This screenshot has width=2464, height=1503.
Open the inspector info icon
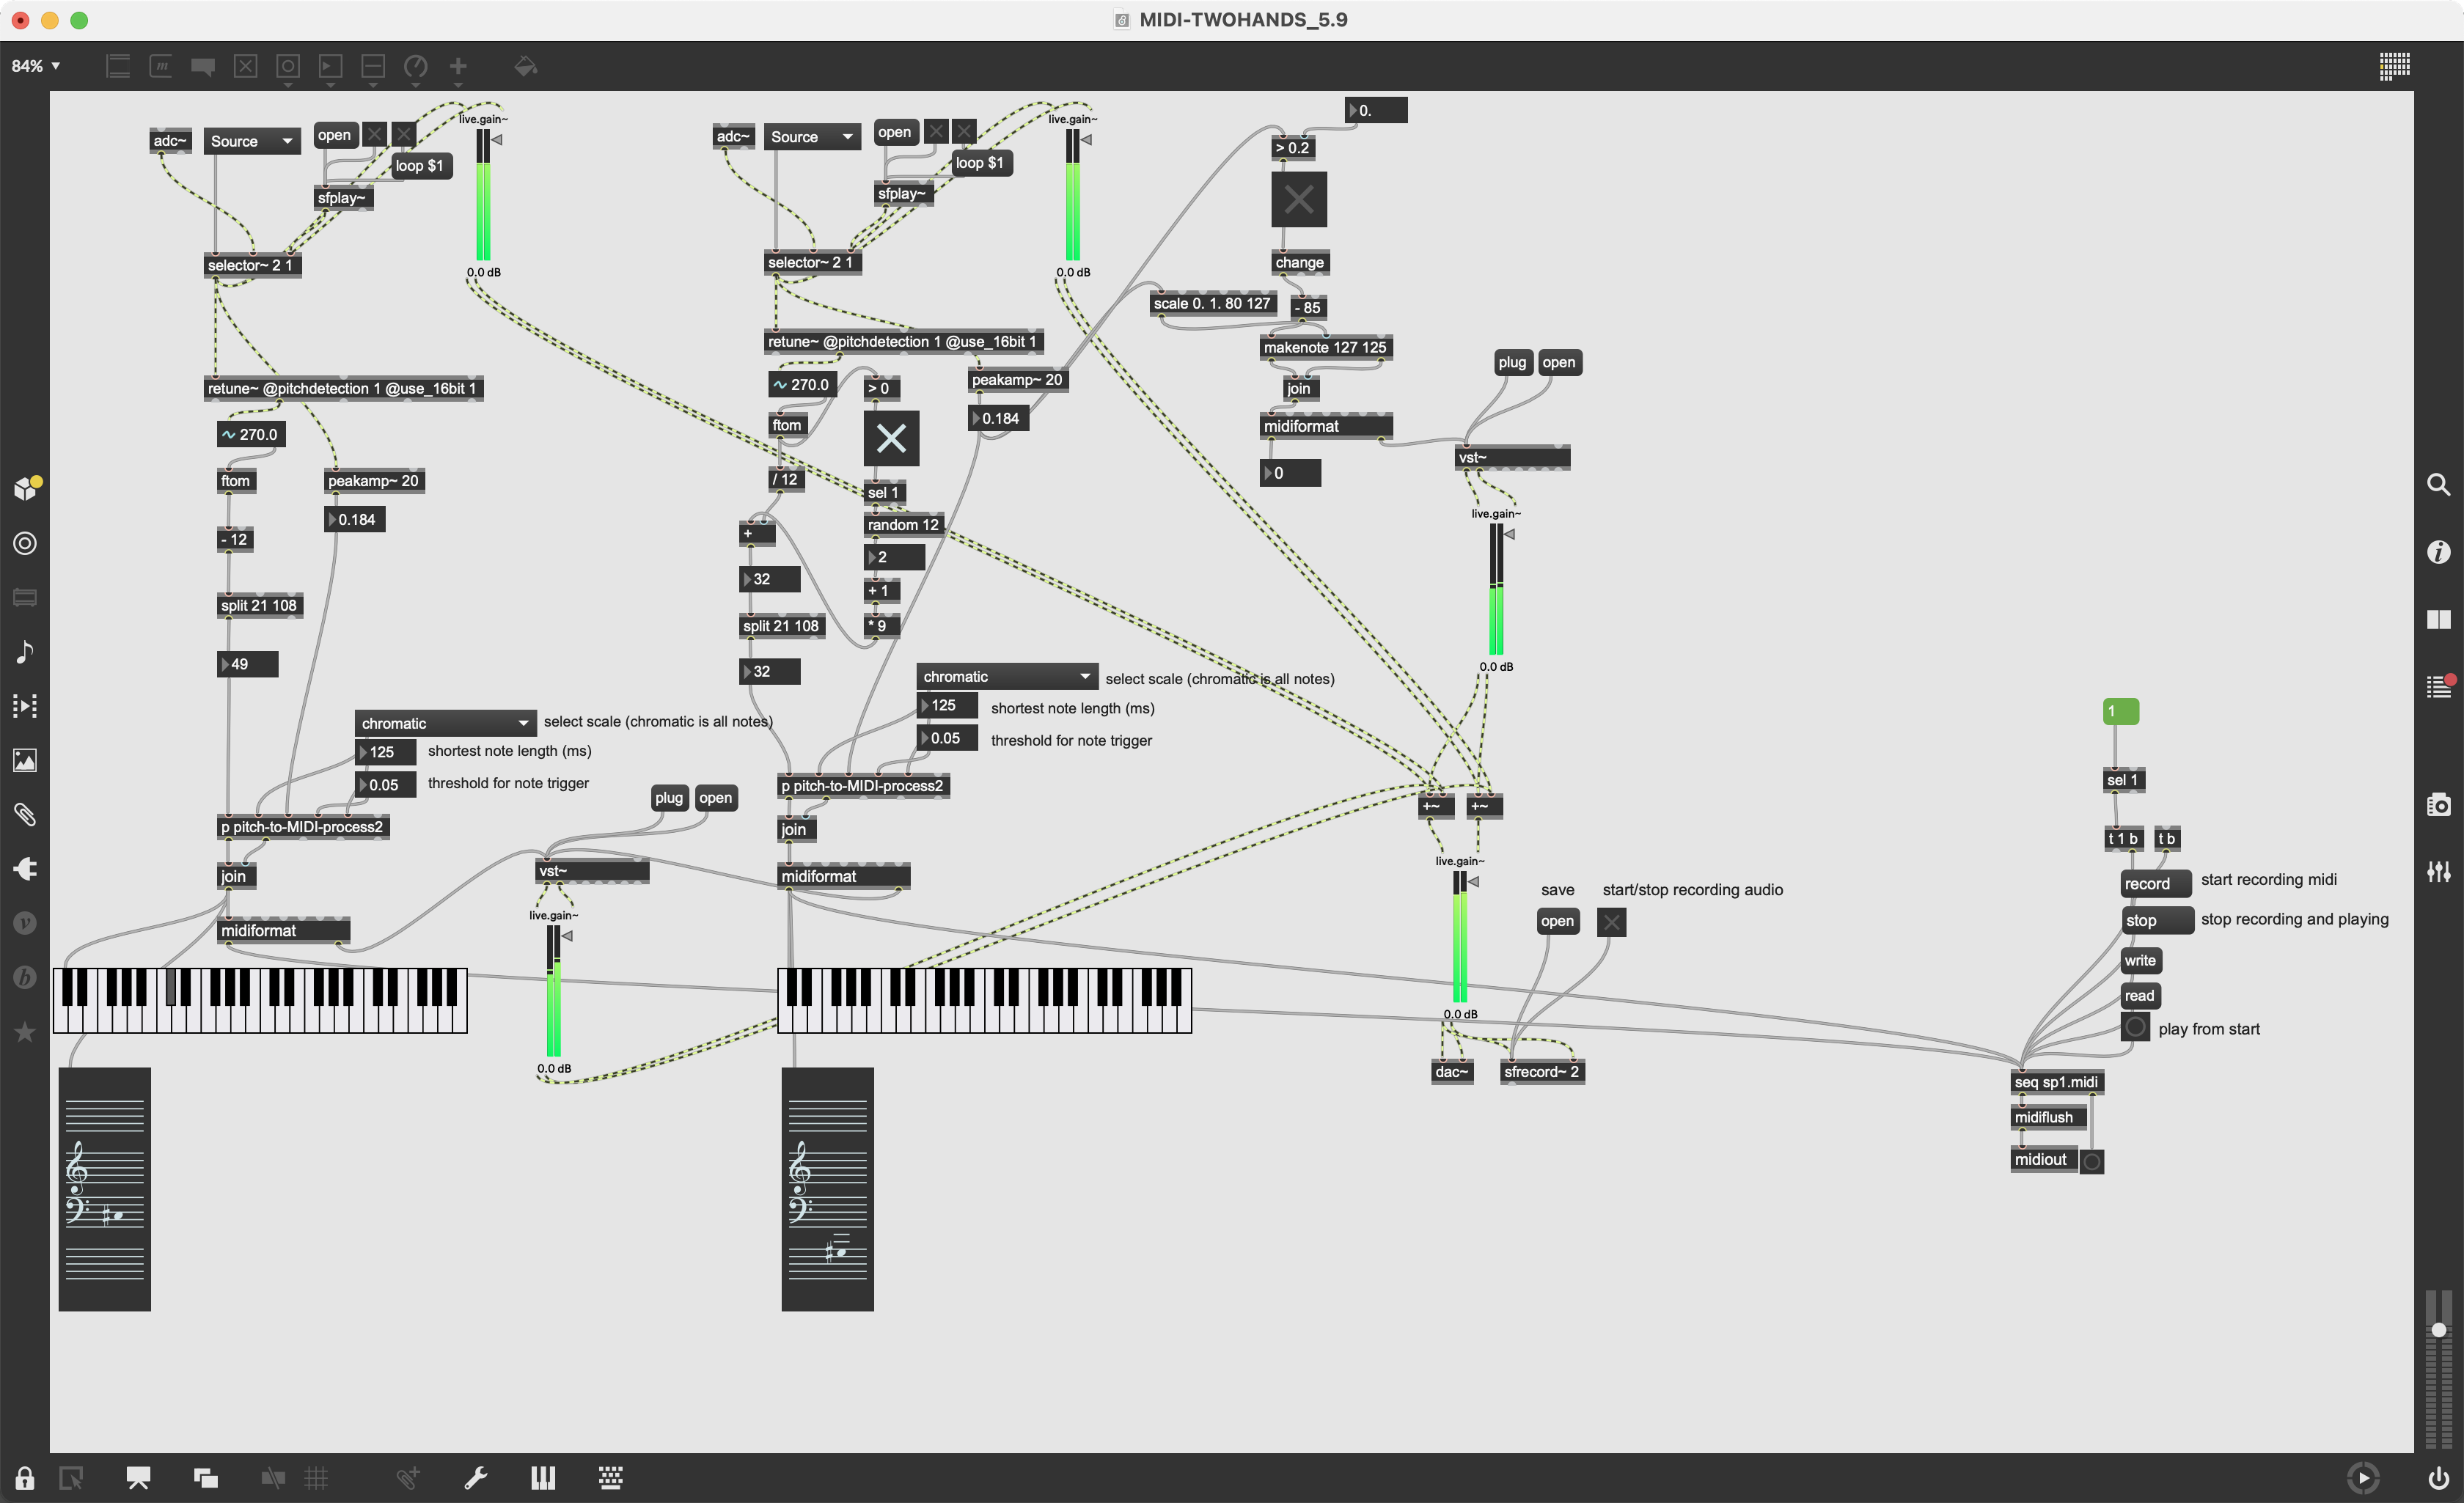point(2438,551)
